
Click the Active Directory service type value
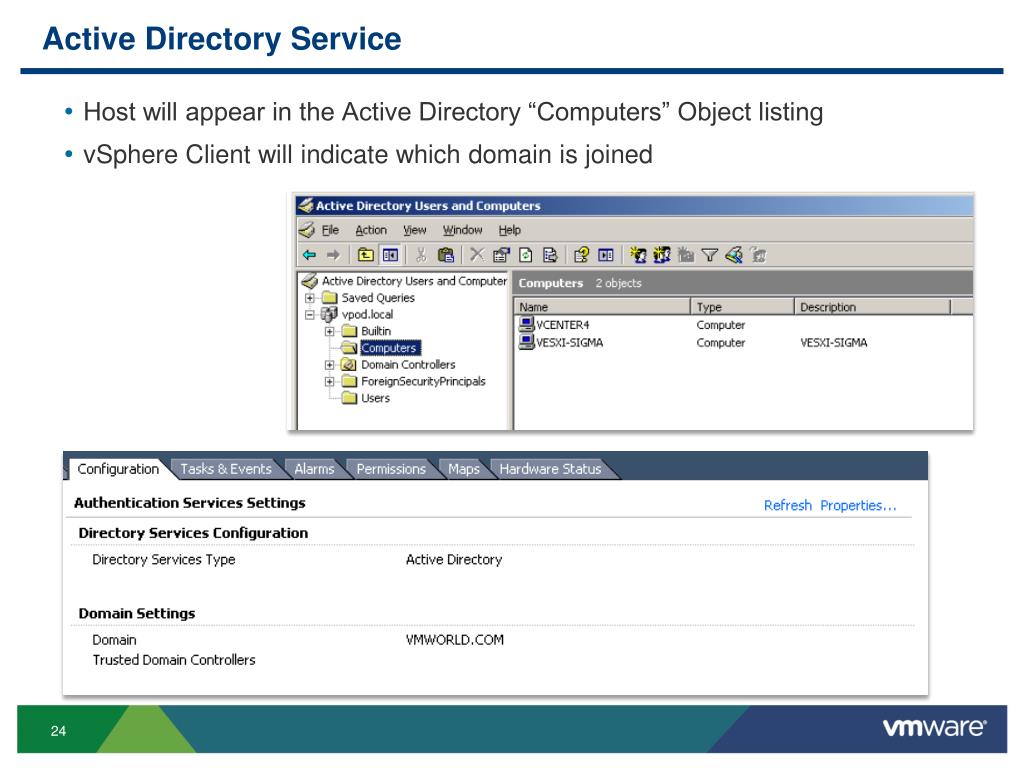click(454, 560)
